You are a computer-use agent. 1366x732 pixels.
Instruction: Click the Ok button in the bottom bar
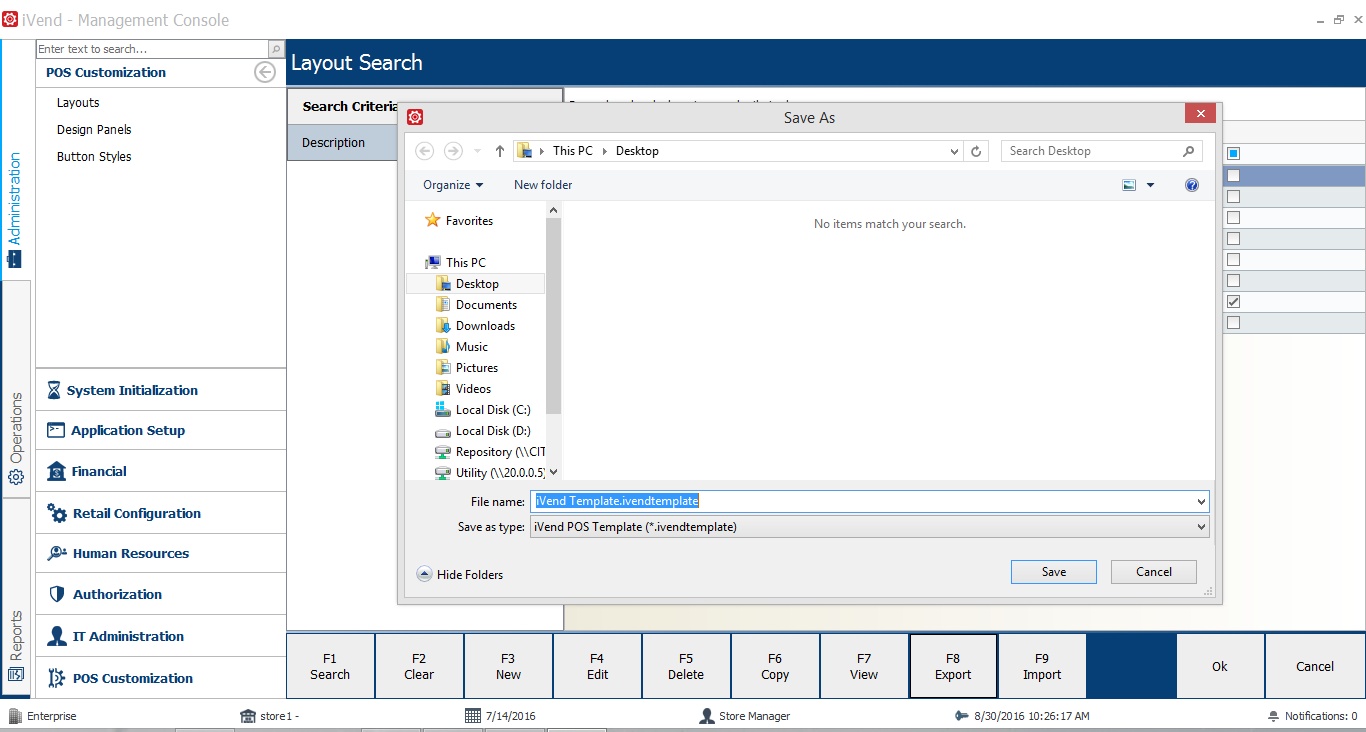click(1220, 666)
